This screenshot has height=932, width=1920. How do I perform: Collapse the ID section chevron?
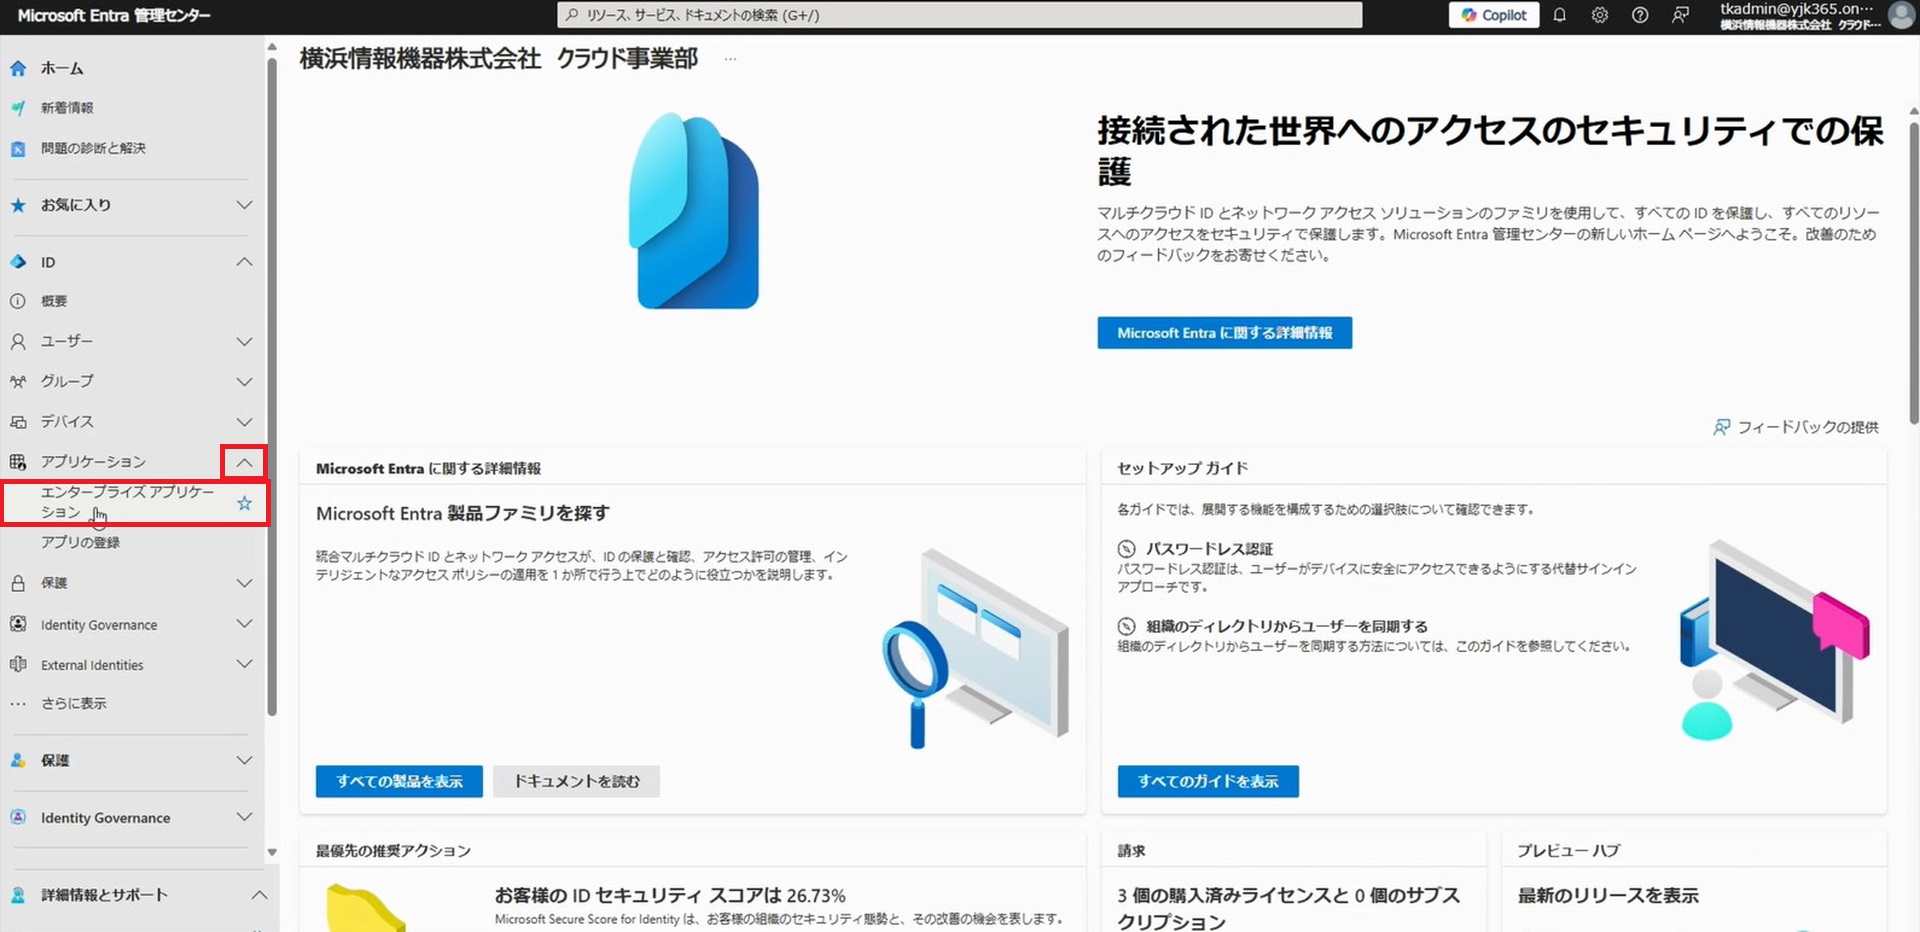(x=244, y=262)
